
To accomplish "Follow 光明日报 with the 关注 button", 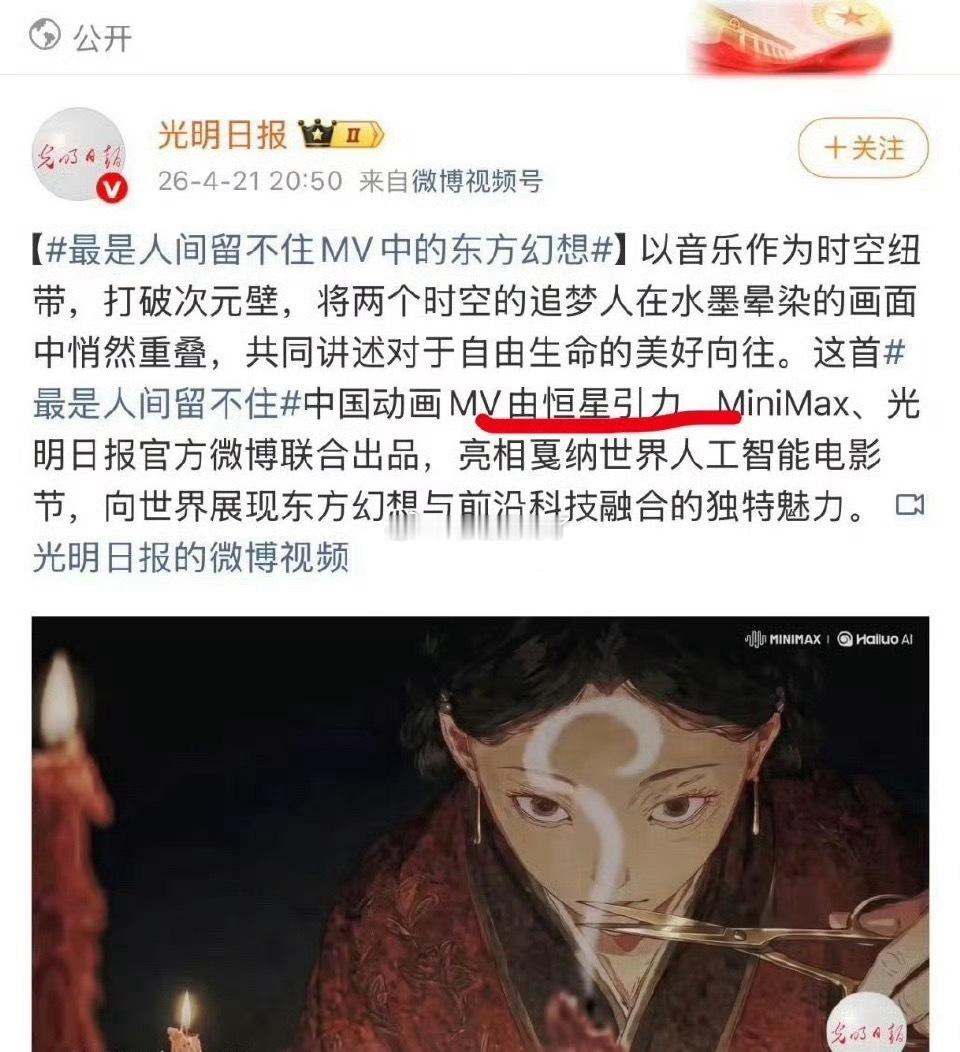I will (863, 148).
